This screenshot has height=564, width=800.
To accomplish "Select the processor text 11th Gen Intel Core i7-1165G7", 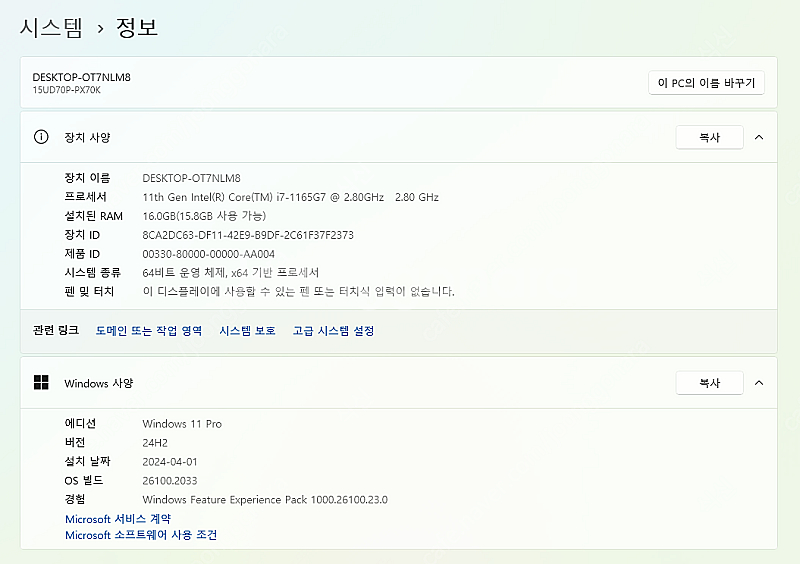I will pos(290,197).
